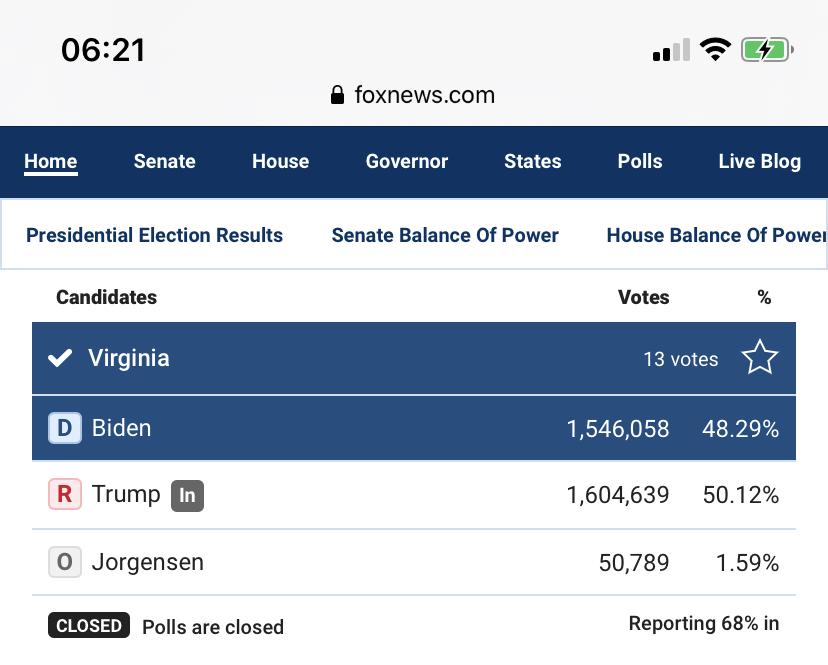Switch to the House tab
828x665 pixels.
tap(280, 161)
